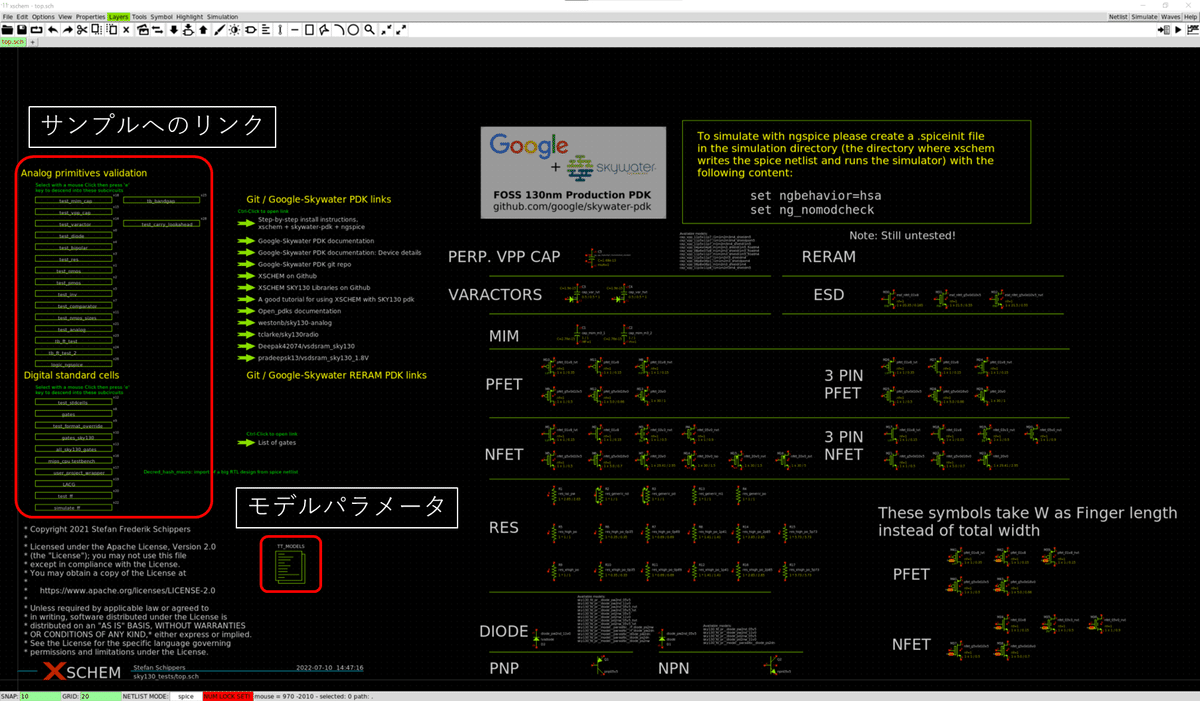The height and width of the screenshot is (701, 1200).
Task: Click the down-arrow descend schematic icon
Action: 174,30
